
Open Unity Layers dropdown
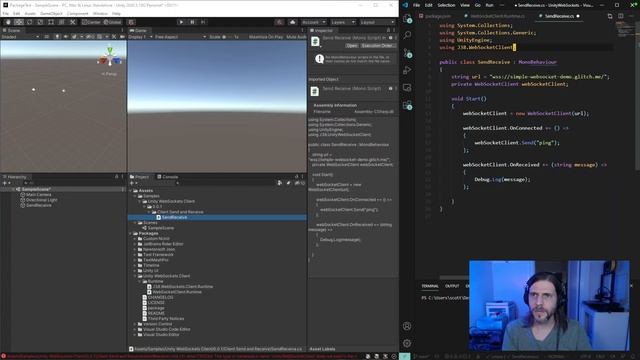[343, 22]
